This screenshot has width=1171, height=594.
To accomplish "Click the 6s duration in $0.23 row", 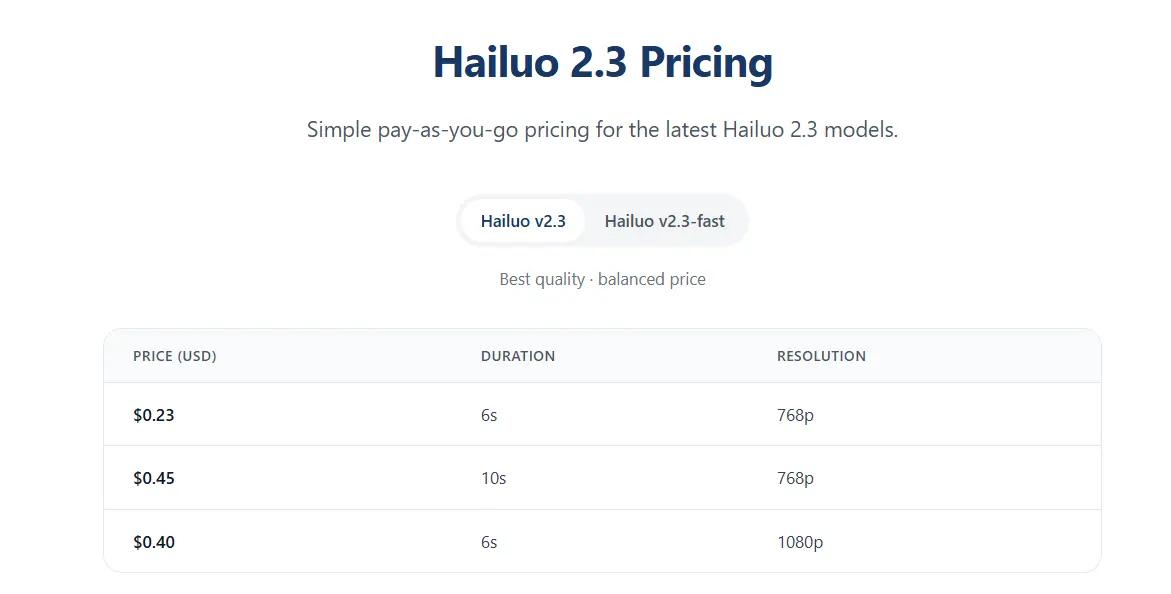I will coord(489,415).
